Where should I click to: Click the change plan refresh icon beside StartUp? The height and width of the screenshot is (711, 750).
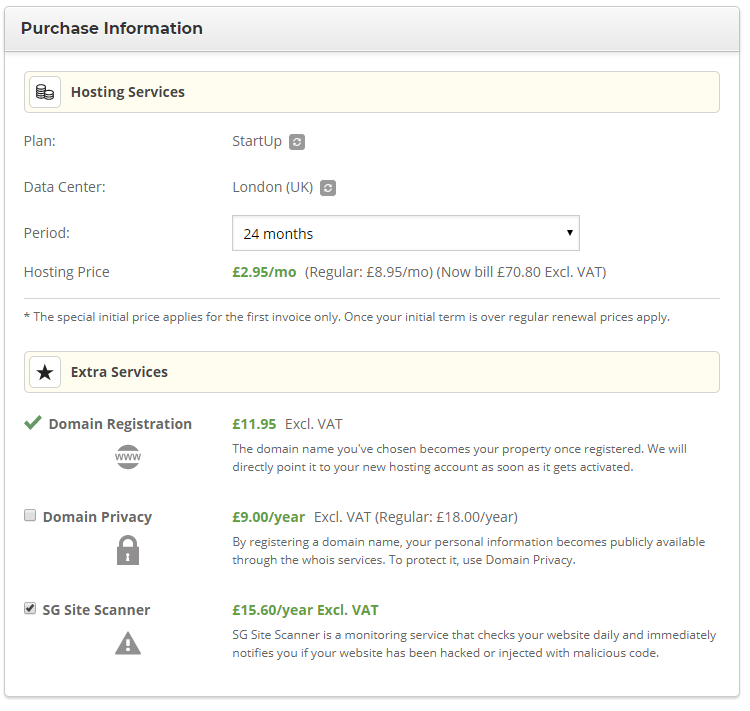point(297,142)
